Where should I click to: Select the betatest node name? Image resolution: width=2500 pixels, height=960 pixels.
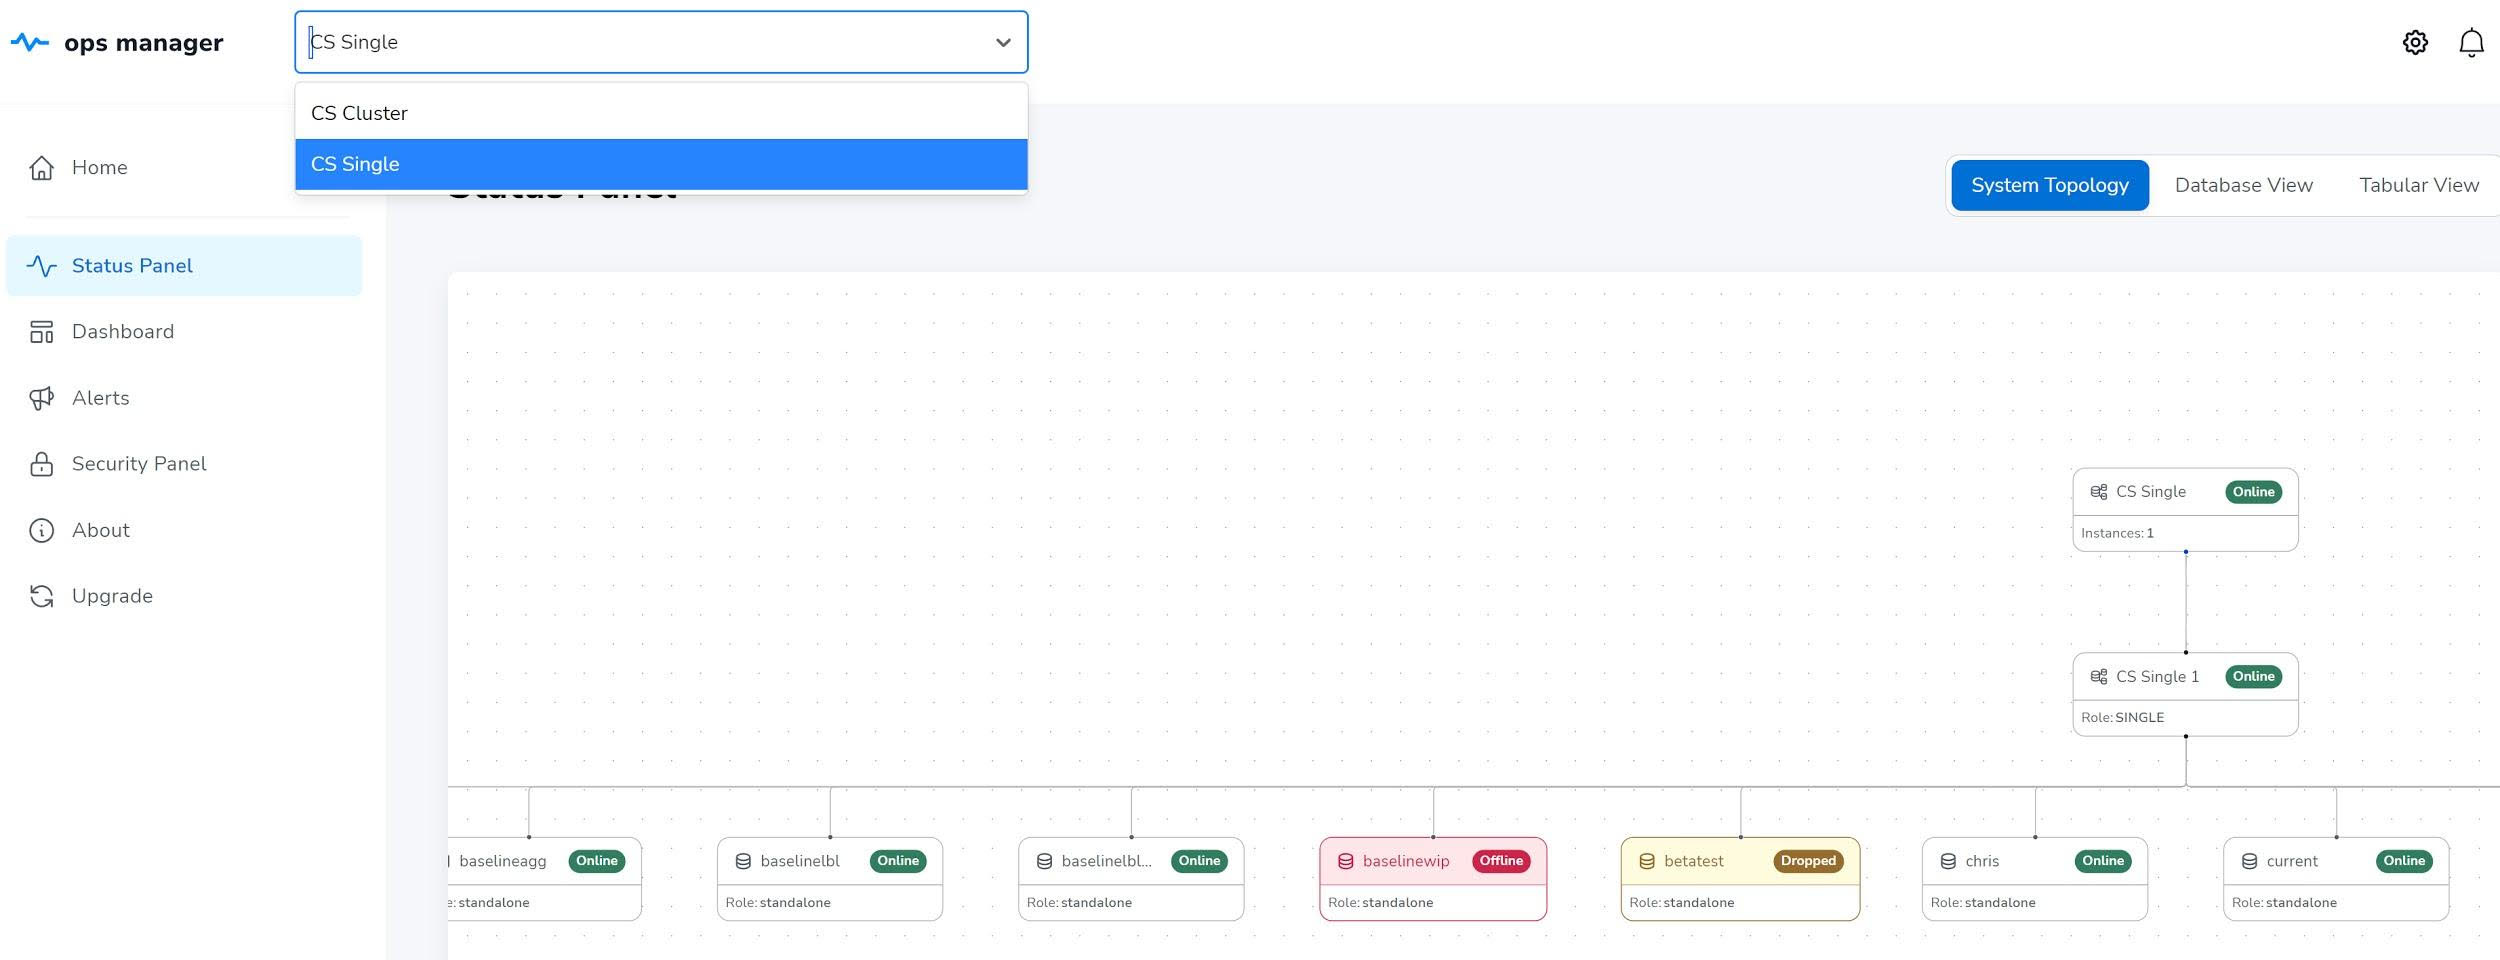point(1694,861)
